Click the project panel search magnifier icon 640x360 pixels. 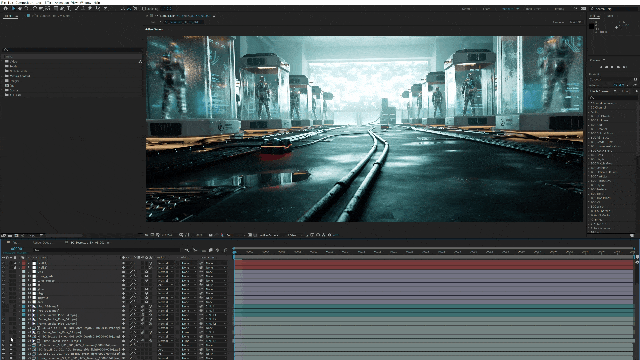pyautogui.click(x=6, y=49)
